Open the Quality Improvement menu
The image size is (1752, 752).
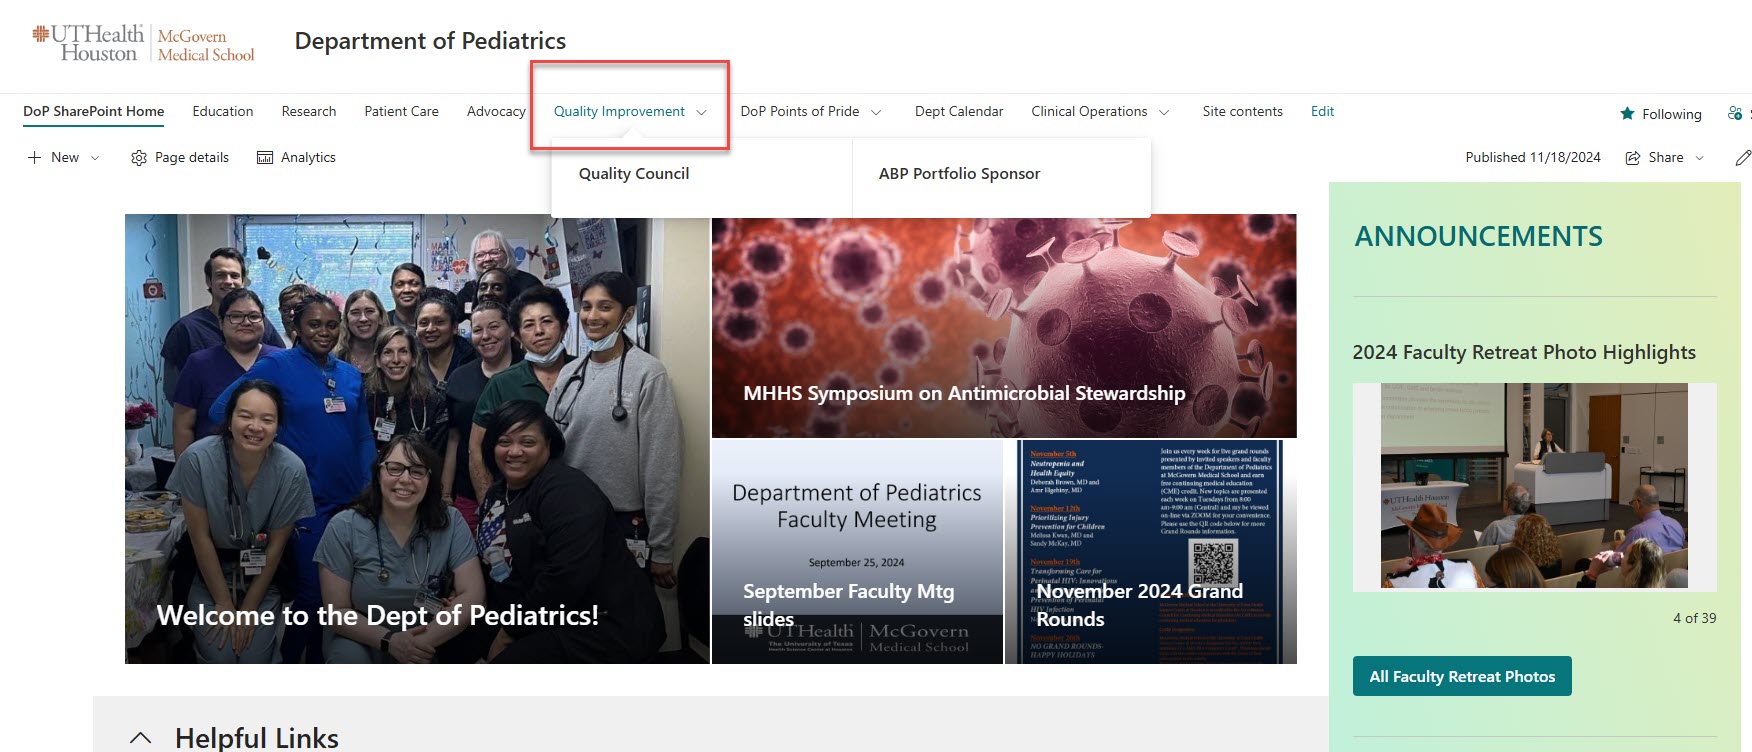620,111
